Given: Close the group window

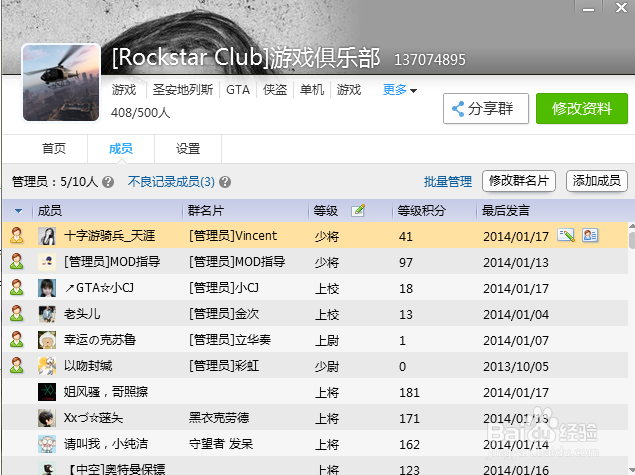Looking at the screenshot, I should coord(621,7).
